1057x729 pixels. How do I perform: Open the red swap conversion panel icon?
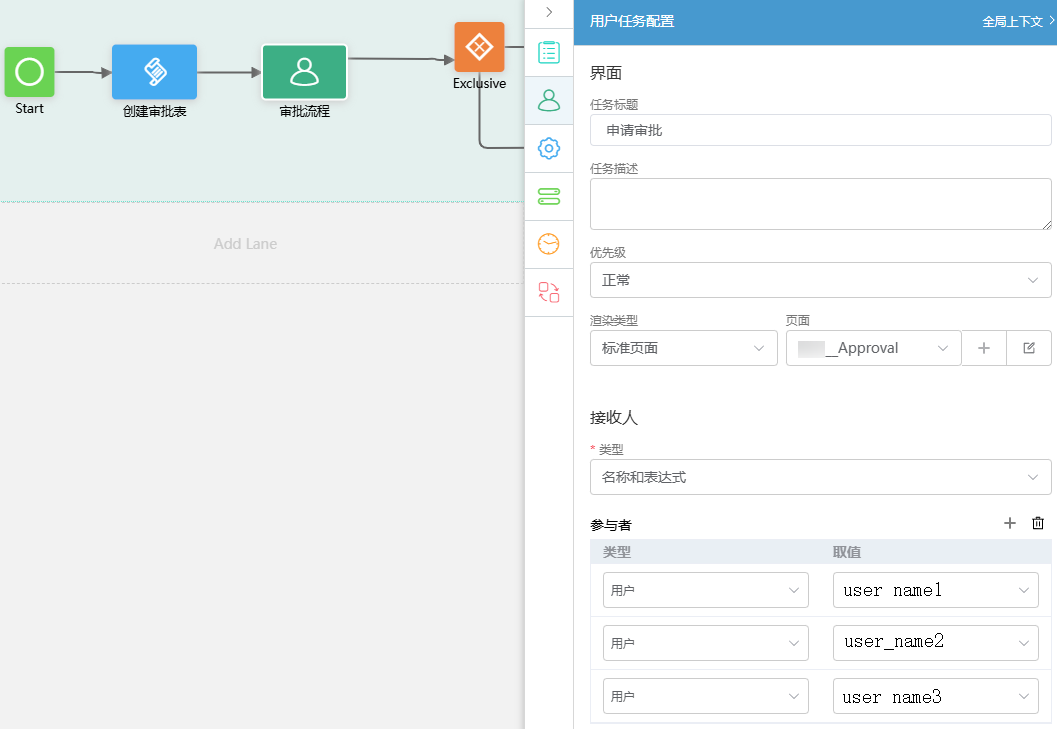pos(549,292)
